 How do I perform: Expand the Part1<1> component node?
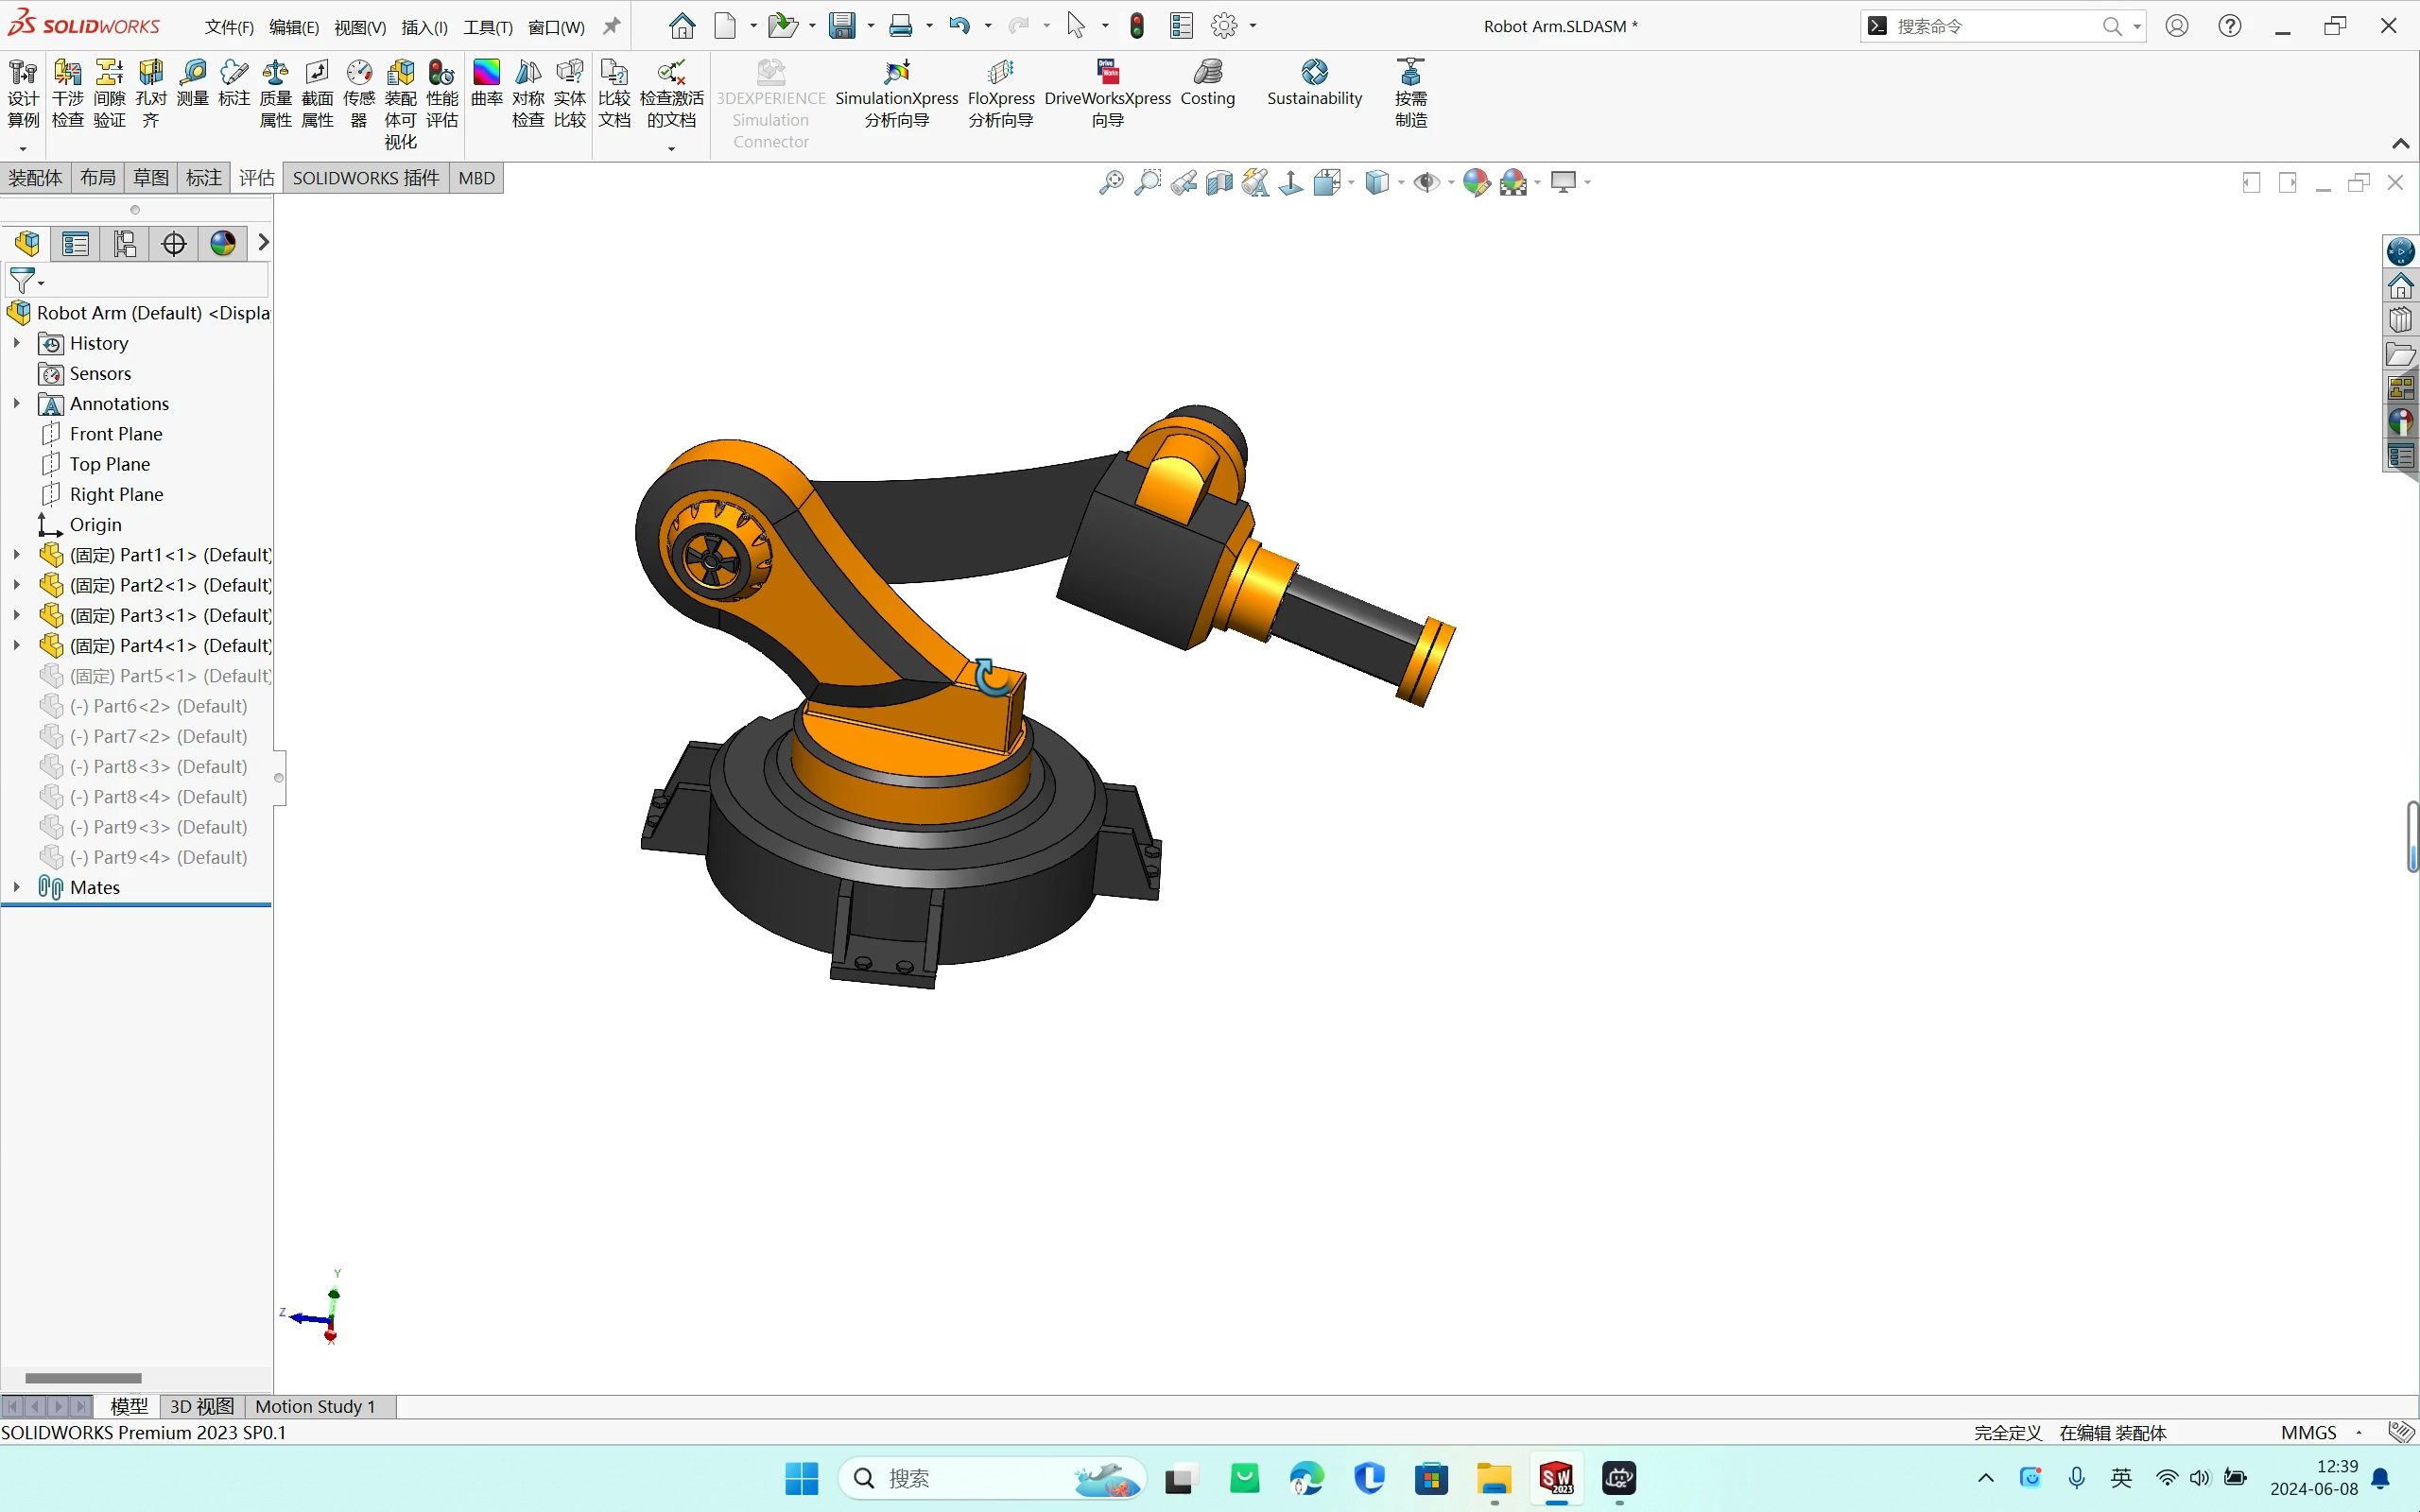(x=17, y=554)
